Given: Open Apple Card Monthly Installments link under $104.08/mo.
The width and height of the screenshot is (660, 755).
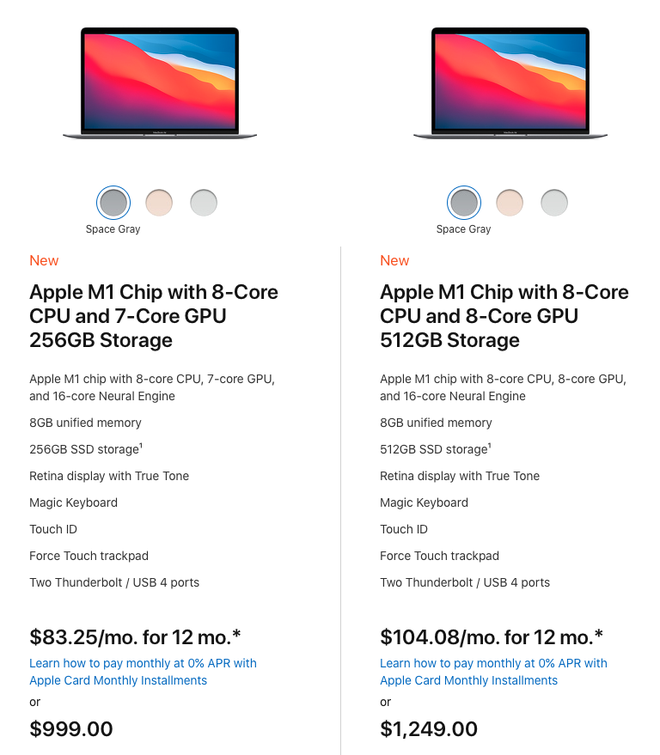Looking at the screenshot, I should [x=493, y=672].
